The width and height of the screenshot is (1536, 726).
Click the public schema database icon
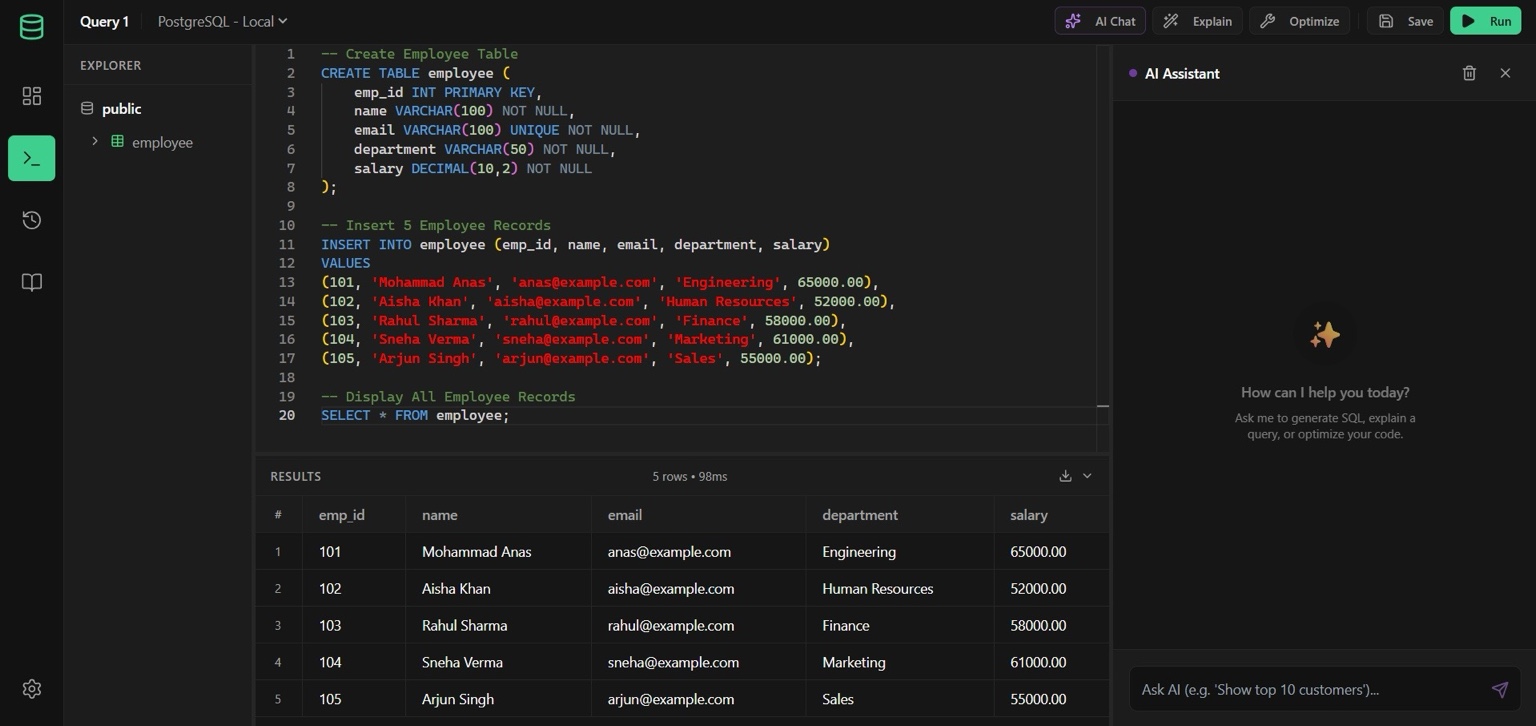87,108
